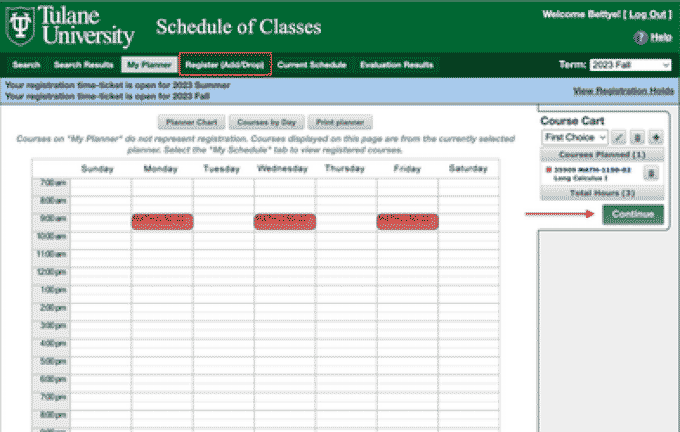This screenshot has width=680, height=432.
Task: Click the Total Hours (3) row
Action: (x=602, y=193)
